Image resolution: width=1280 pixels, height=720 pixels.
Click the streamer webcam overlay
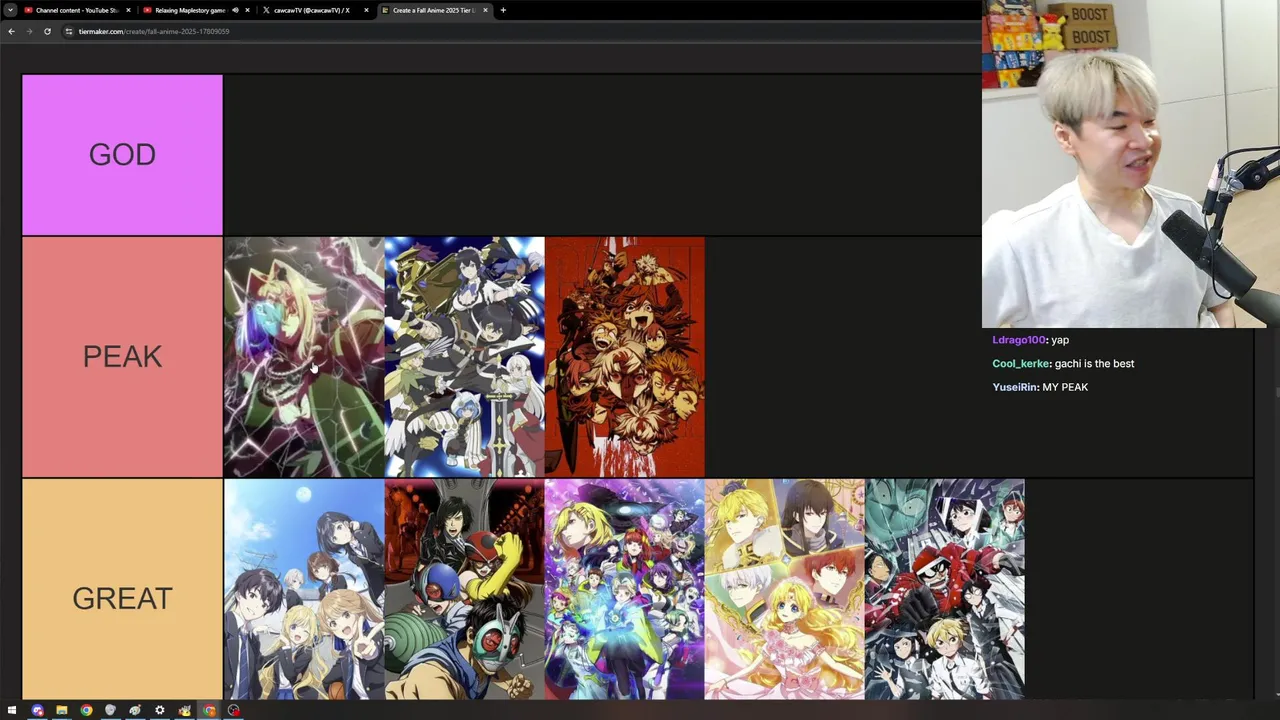tap(1131, 164)
